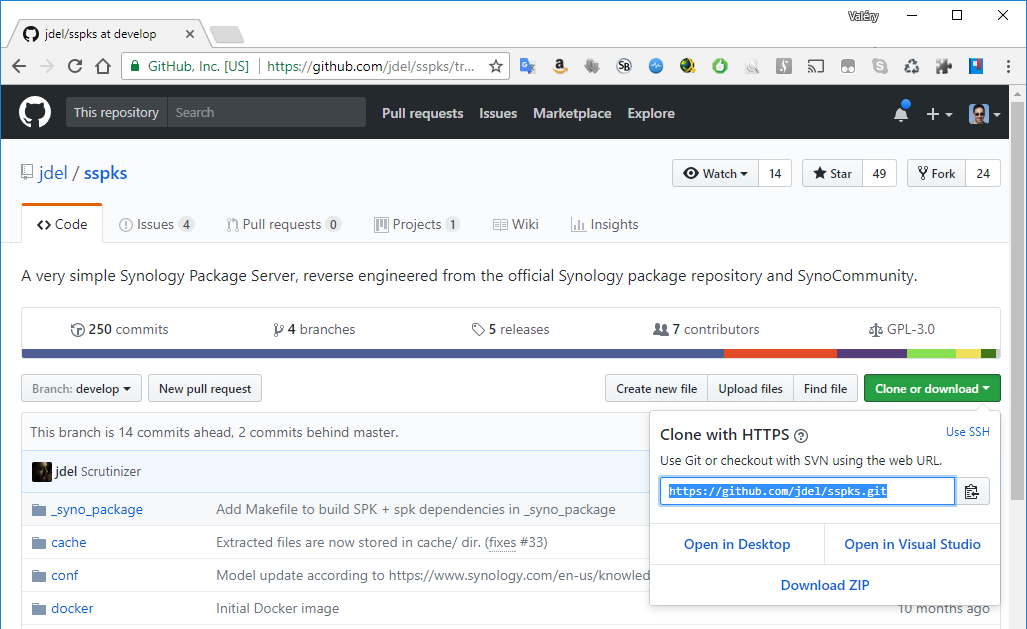This screenshot has width=1027, height=629.
Task: Click the SB extension icon
Action: pyautogui.click(x=624, y=66)
